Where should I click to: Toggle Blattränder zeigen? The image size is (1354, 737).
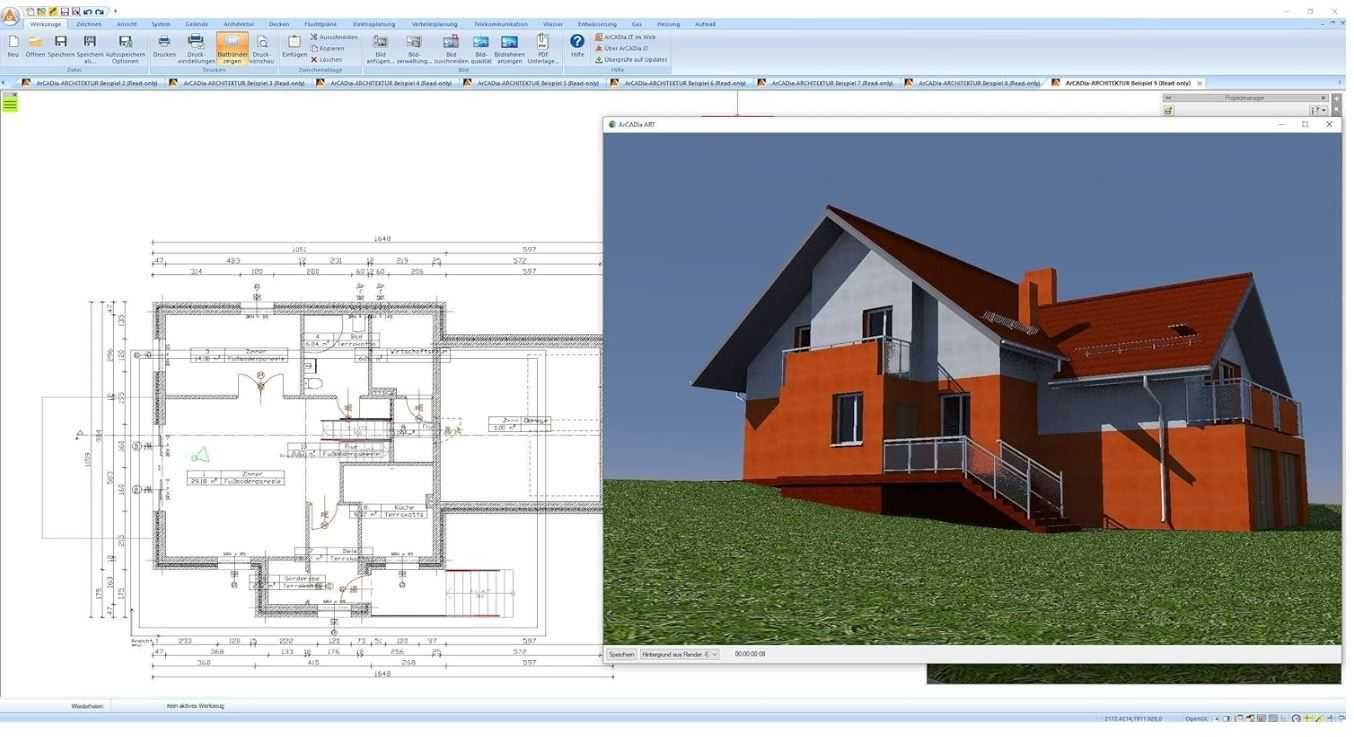[232, 50]
